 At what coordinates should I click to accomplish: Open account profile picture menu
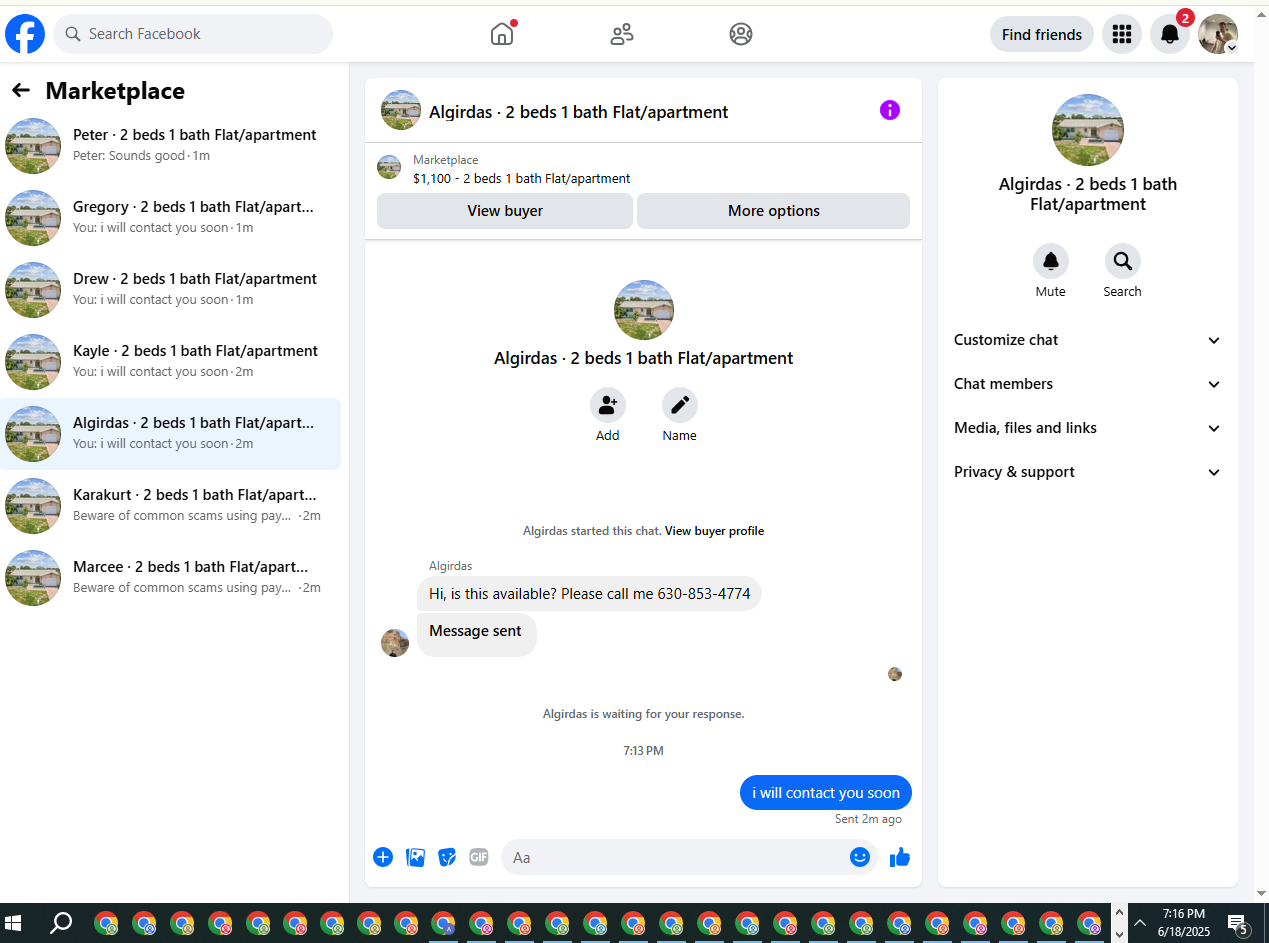pos(1218,34)
